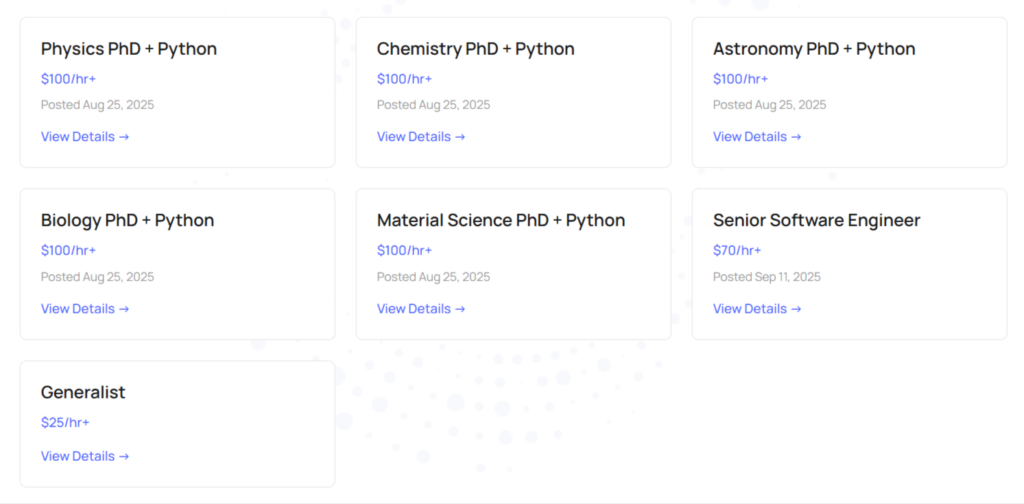Click the Senior Software Engineer heading

816,221
